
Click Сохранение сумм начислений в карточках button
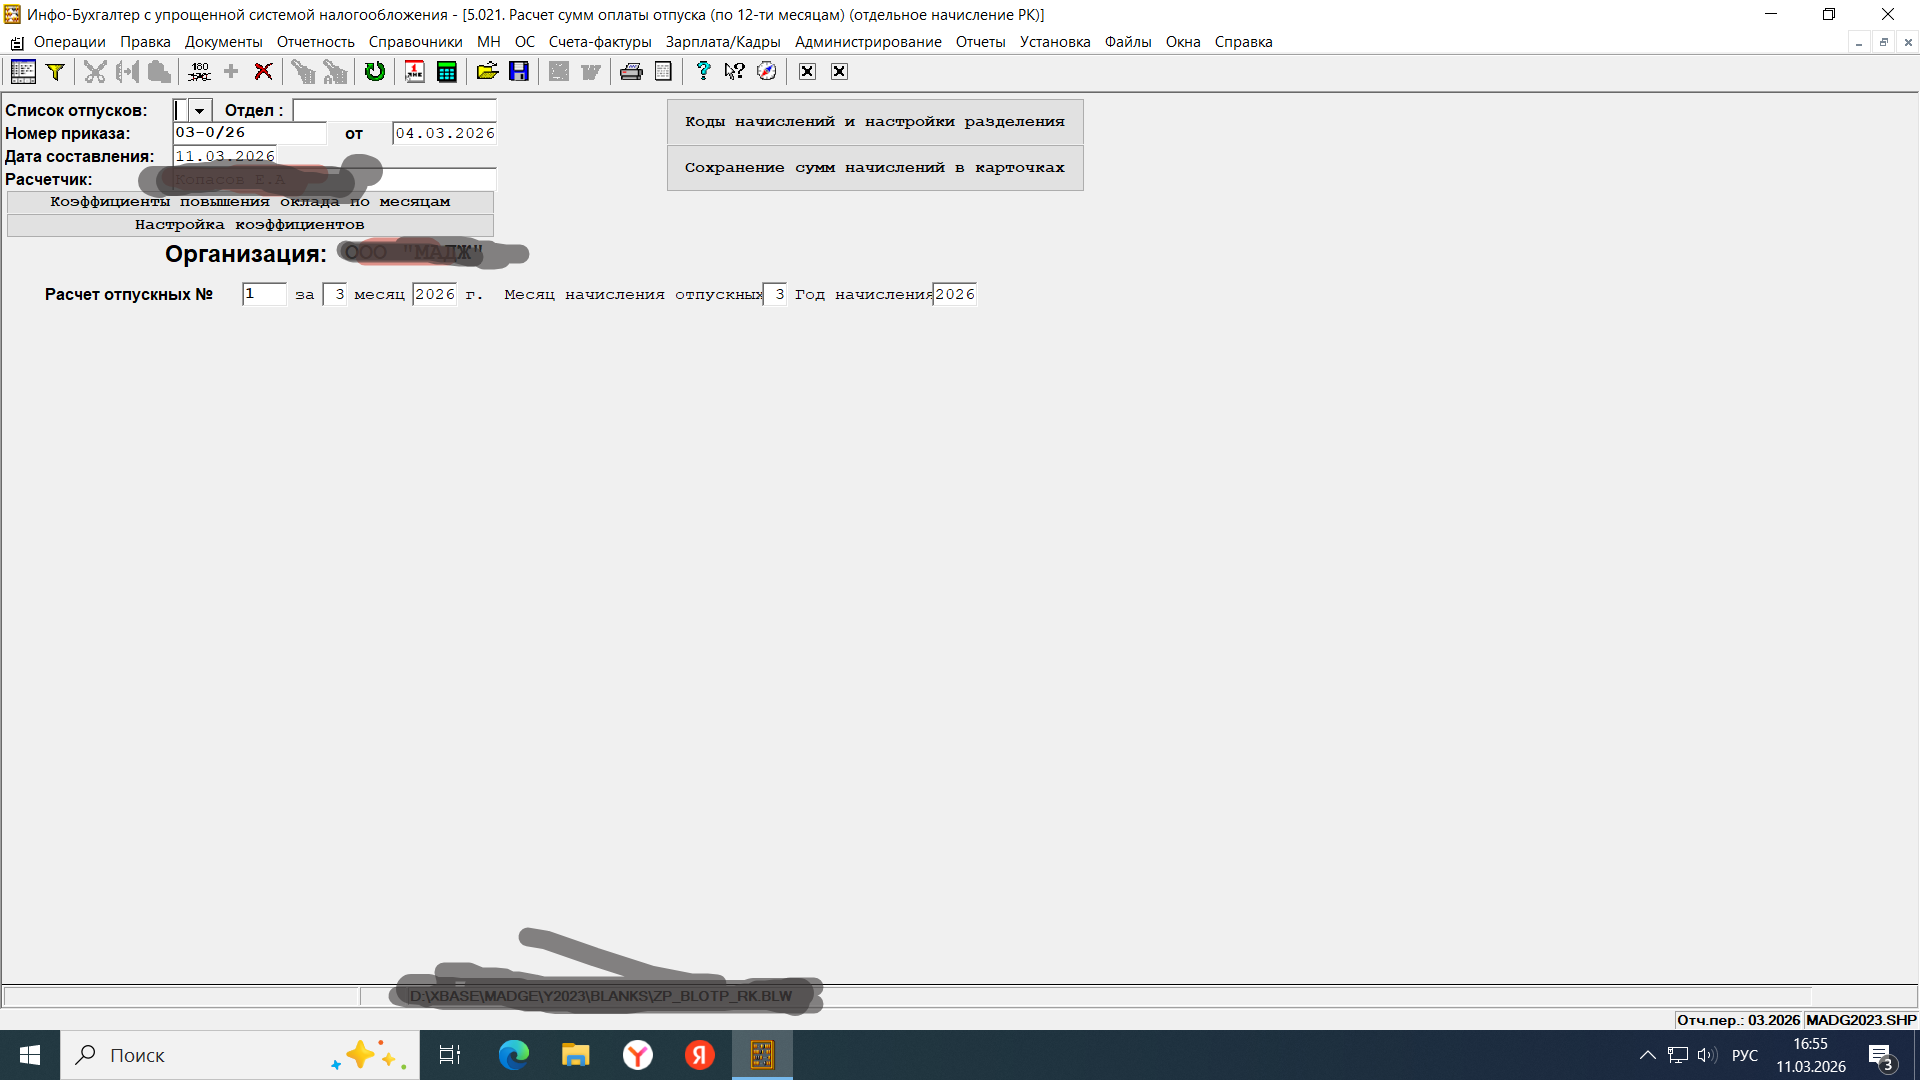pos(874,168)
